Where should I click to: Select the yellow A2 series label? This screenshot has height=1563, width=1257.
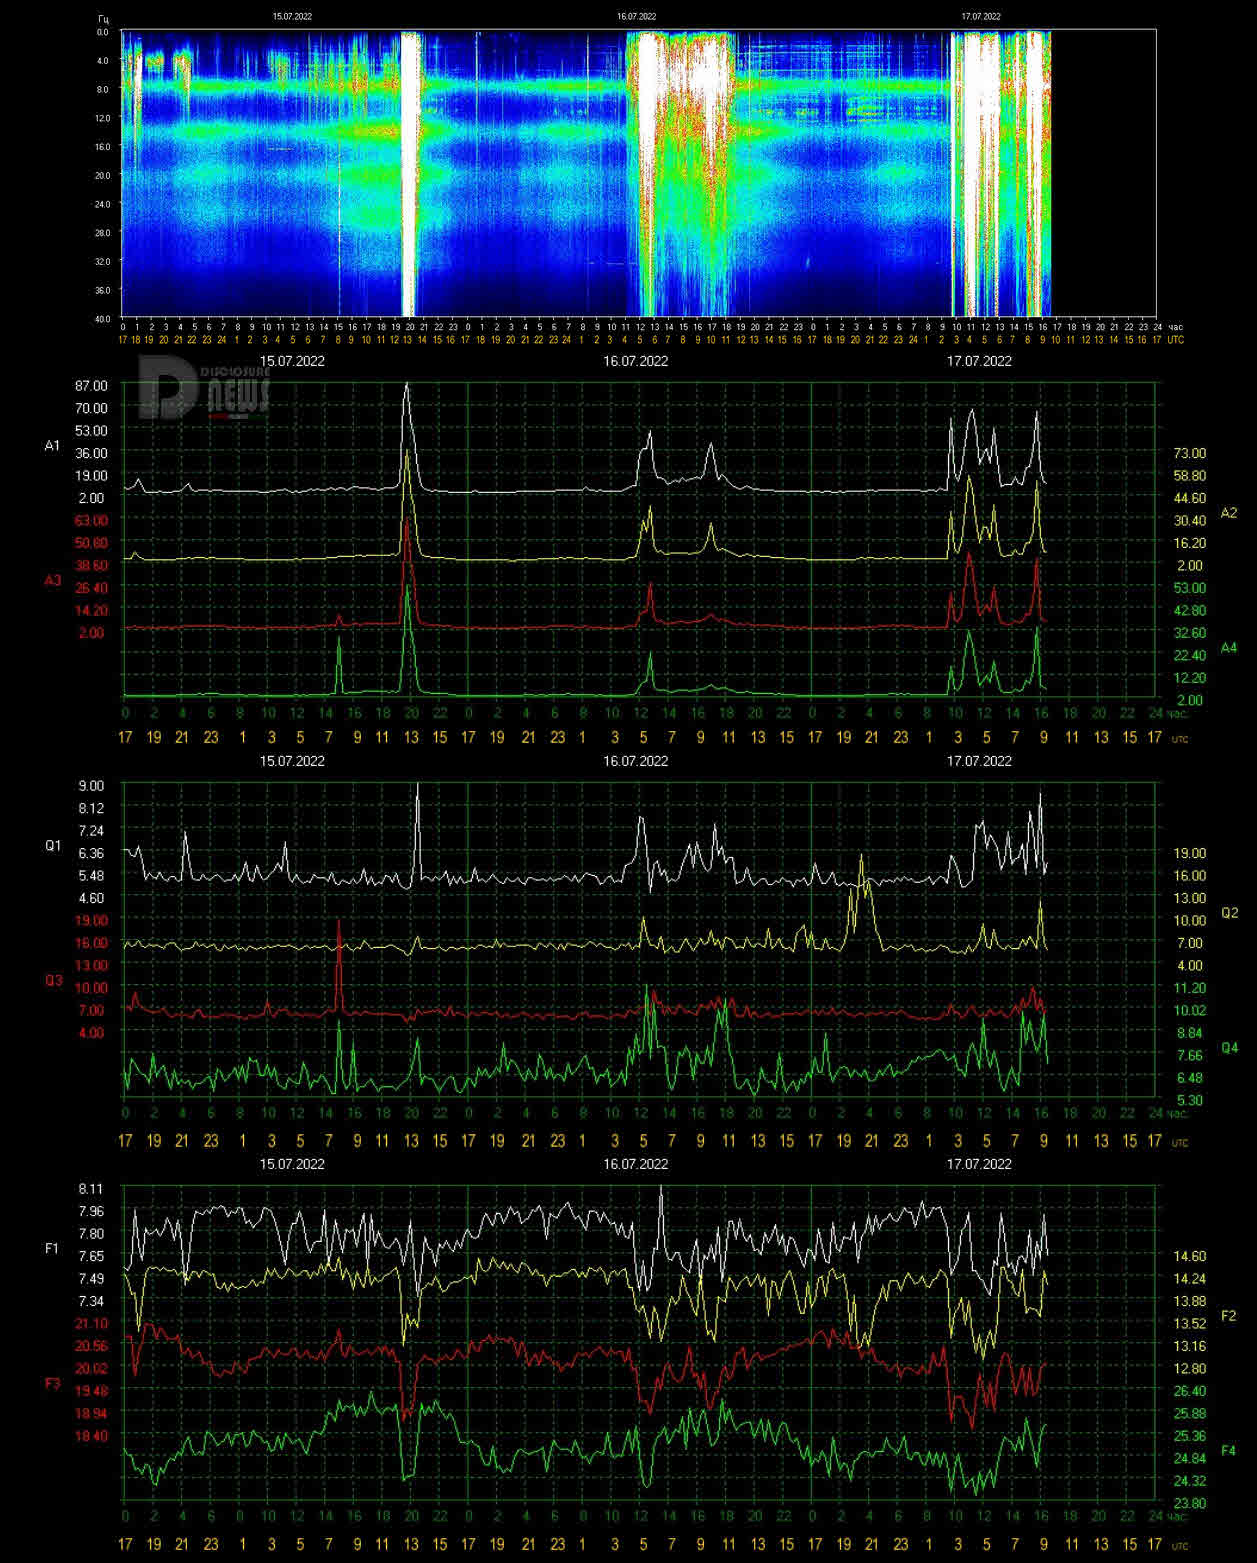click(x=1229, y=513)
